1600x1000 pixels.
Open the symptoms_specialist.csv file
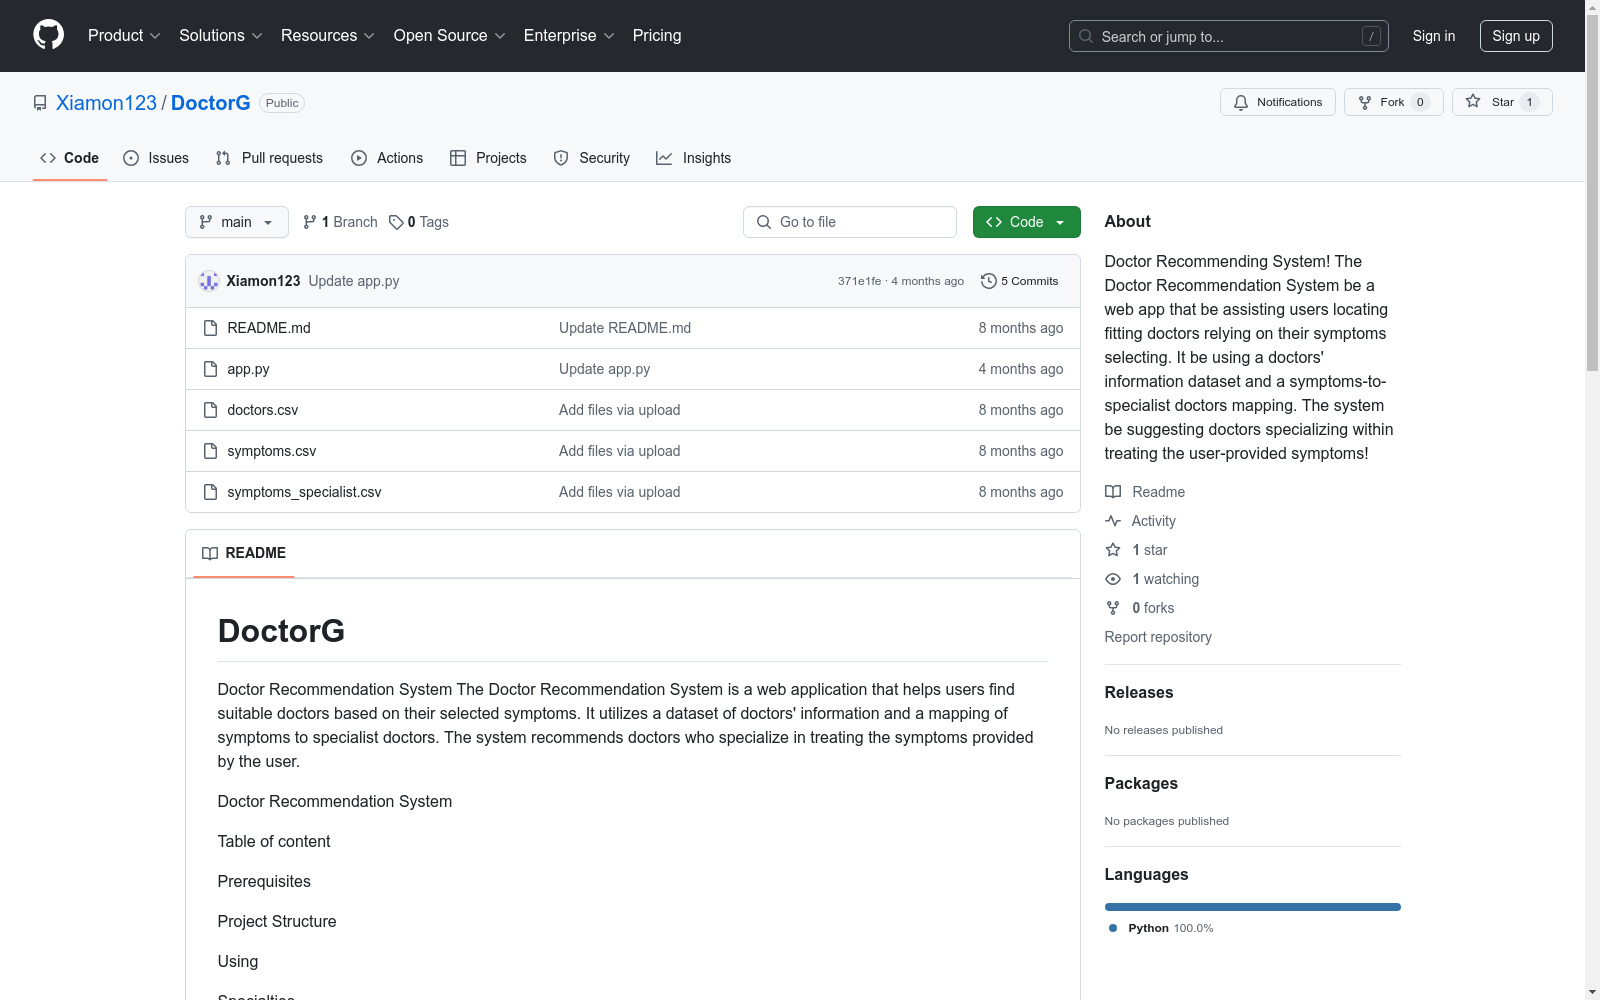[x=304, y=492]
